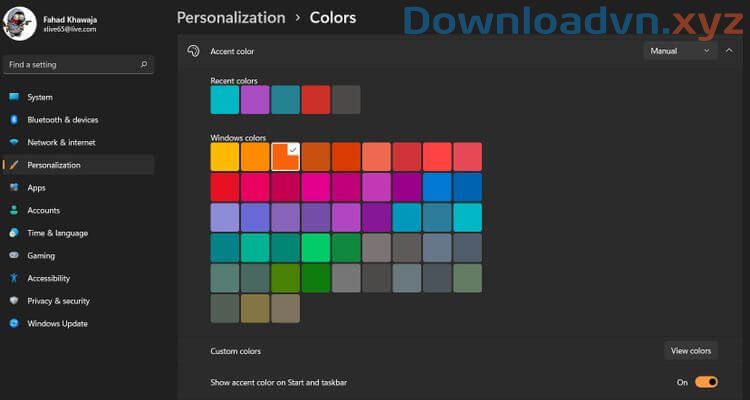
Task: Select the bright green Windows color
Action: click(x=316, y=248)
